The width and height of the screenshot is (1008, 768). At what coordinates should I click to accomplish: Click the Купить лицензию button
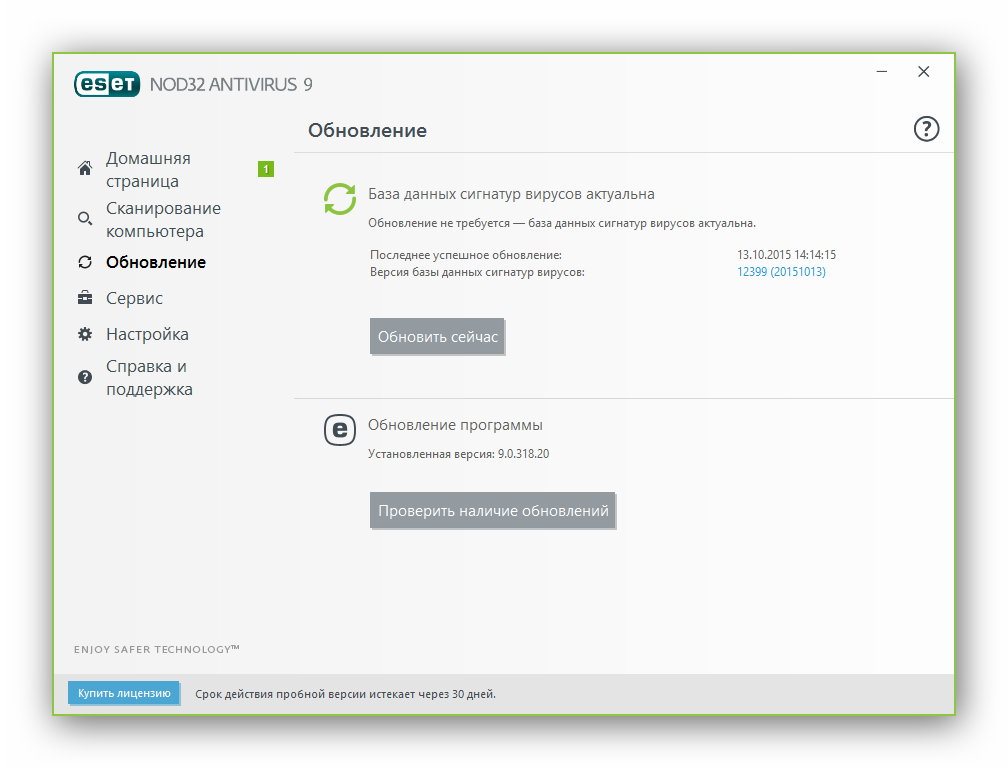coord(124,693)
